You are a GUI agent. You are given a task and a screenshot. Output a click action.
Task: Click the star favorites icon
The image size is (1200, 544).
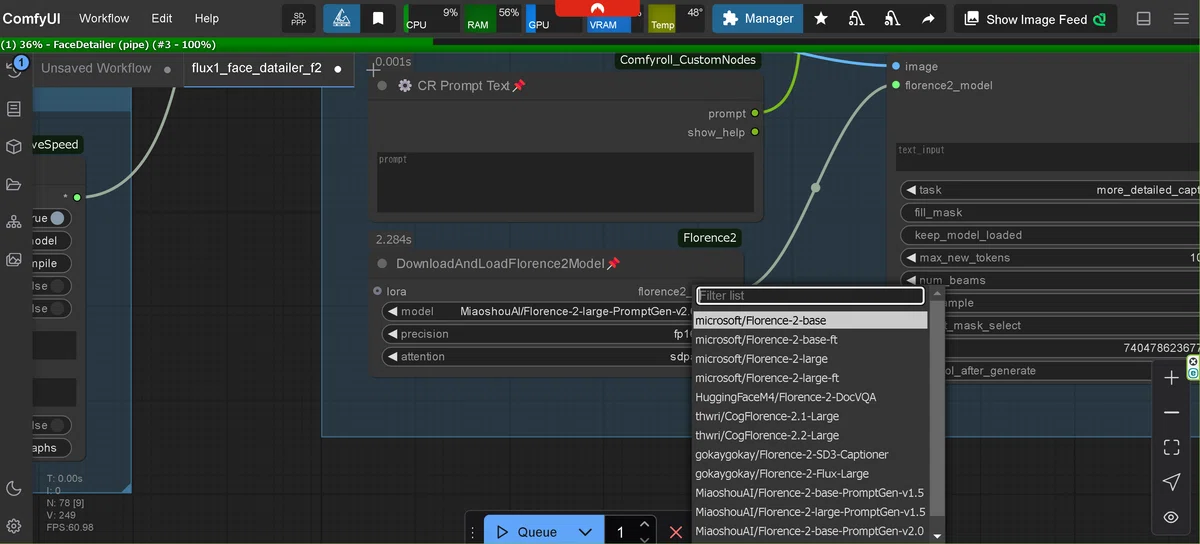click(x=821, y=18)
